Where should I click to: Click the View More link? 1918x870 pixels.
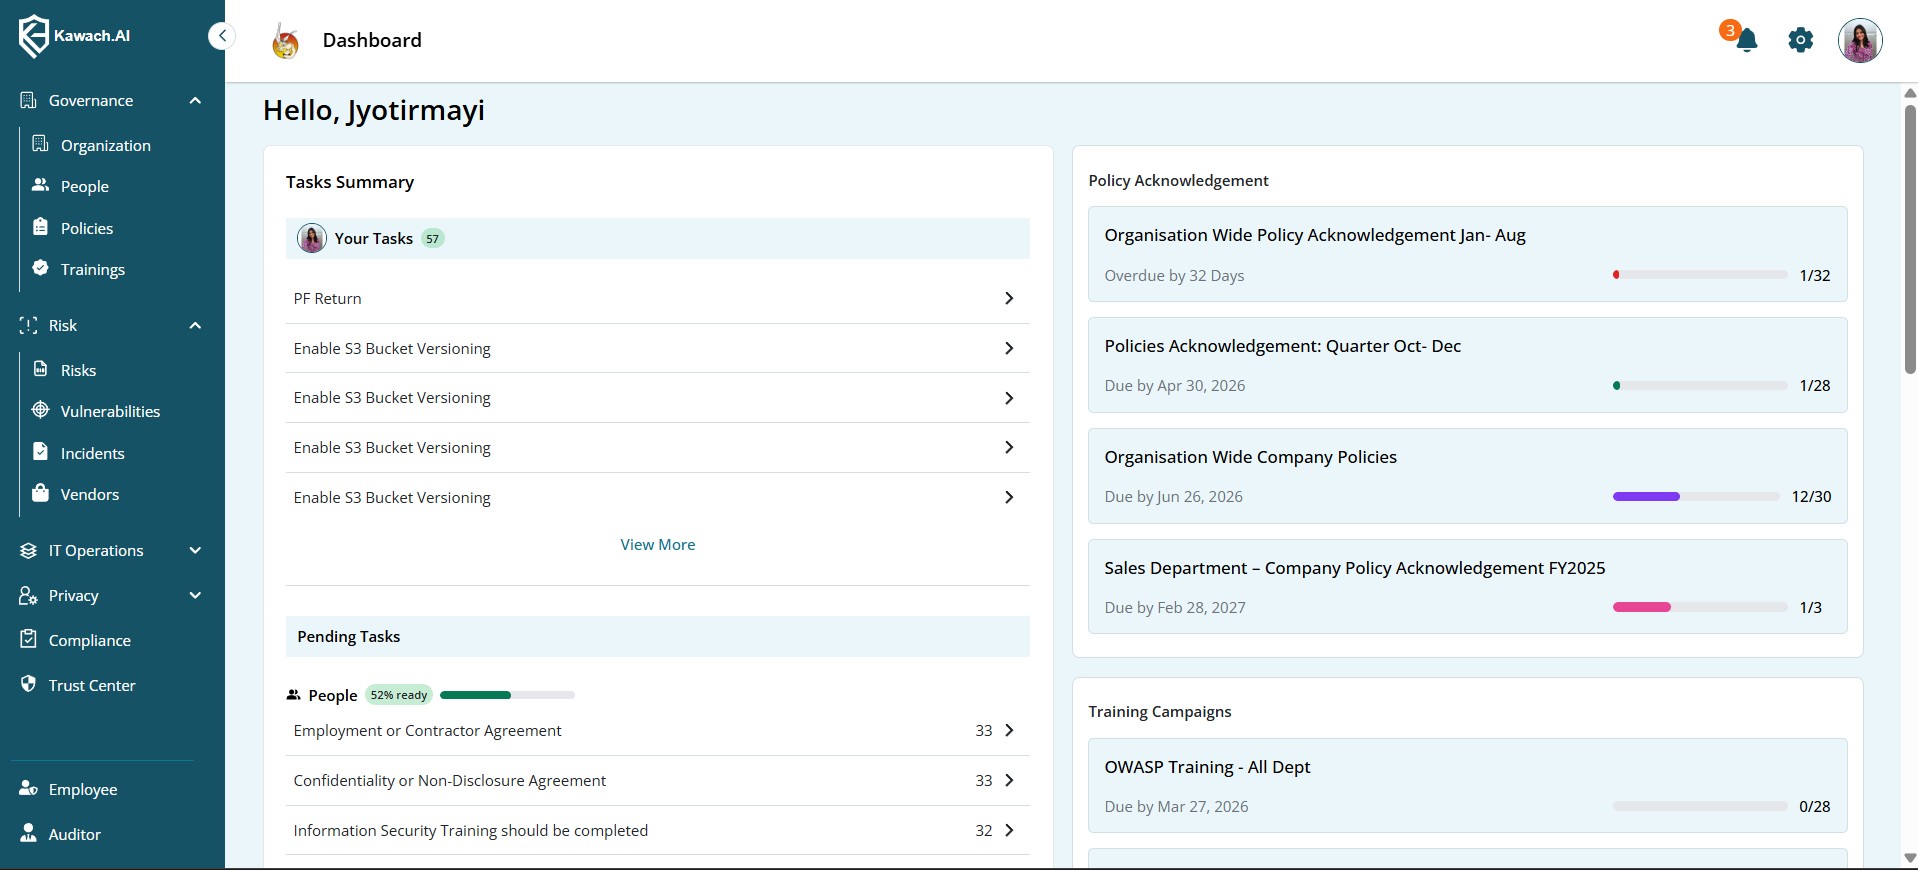tap(657, 544)
